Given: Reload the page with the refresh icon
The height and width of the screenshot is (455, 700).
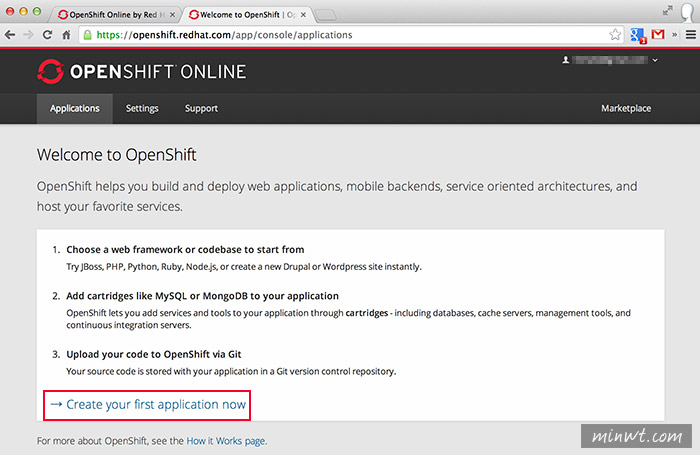Looking at the screenshot, I should click(47, 34).
